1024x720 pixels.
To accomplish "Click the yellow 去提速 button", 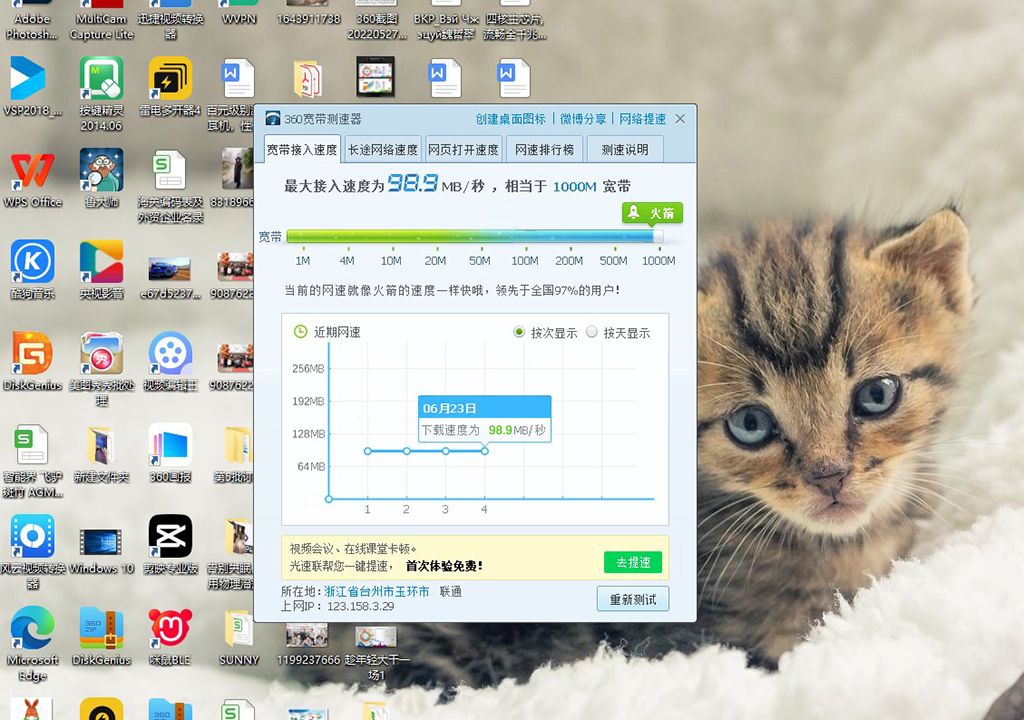I will coord(633,562).
